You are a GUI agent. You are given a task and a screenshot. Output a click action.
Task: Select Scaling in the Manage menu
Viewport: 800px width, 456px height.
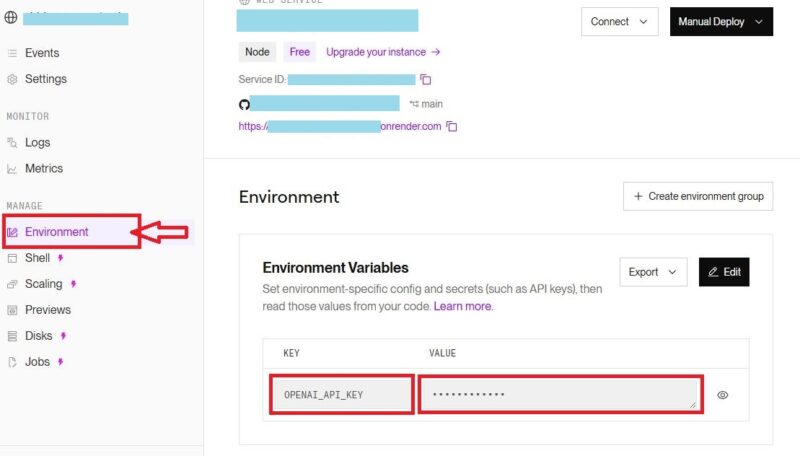[43, 284]
